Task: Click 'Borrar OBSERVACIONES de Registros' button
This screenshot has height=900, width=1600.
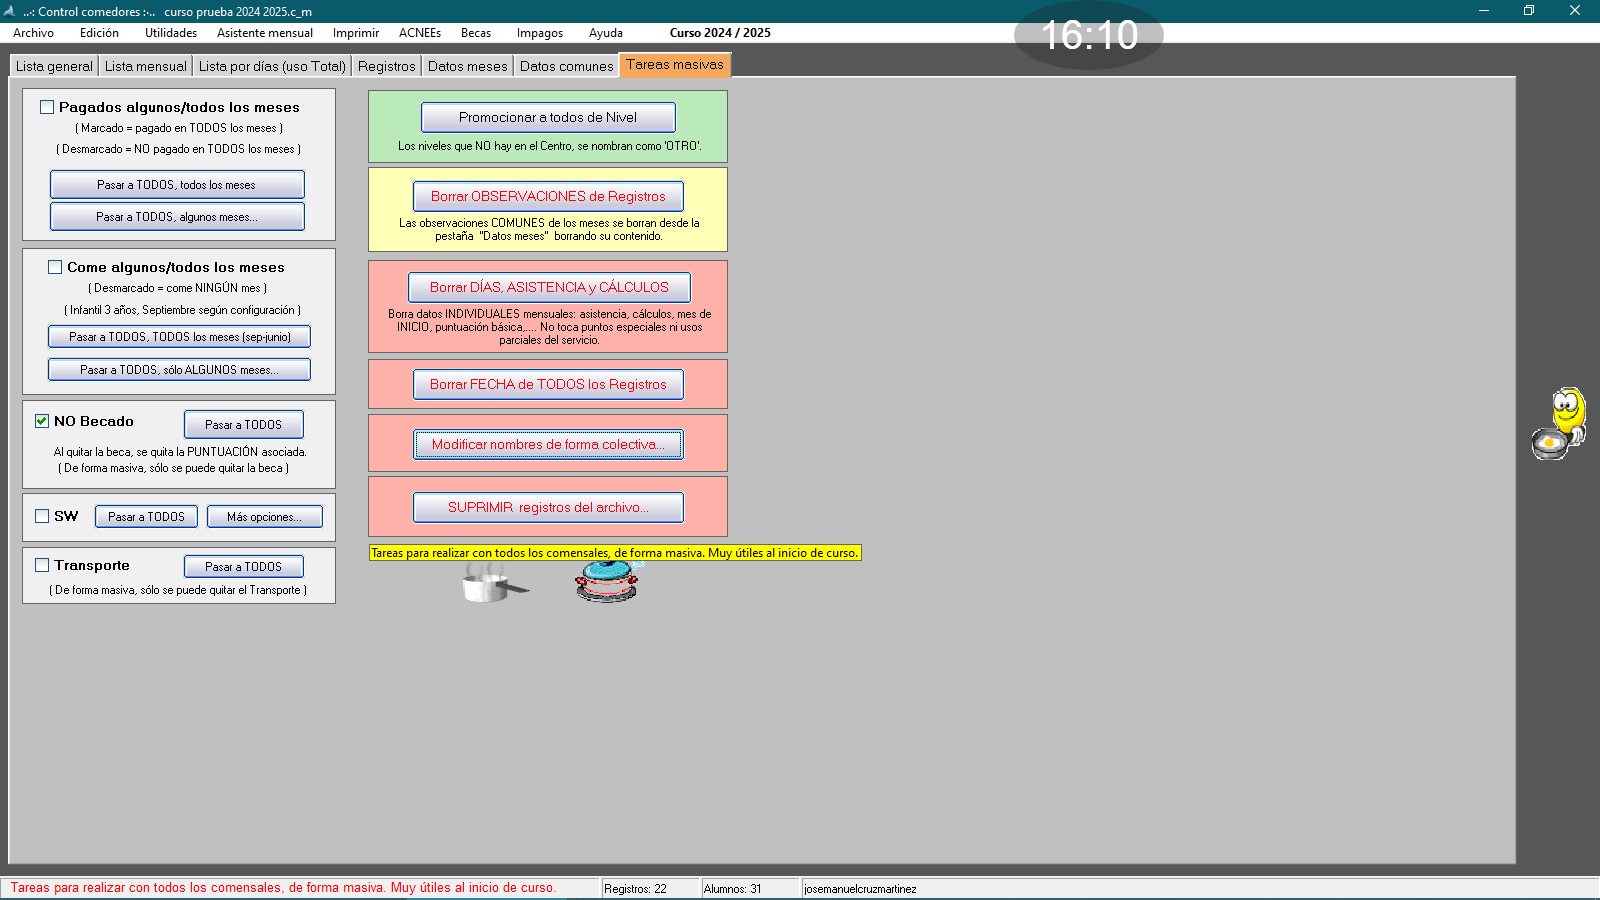Action: 548,196
